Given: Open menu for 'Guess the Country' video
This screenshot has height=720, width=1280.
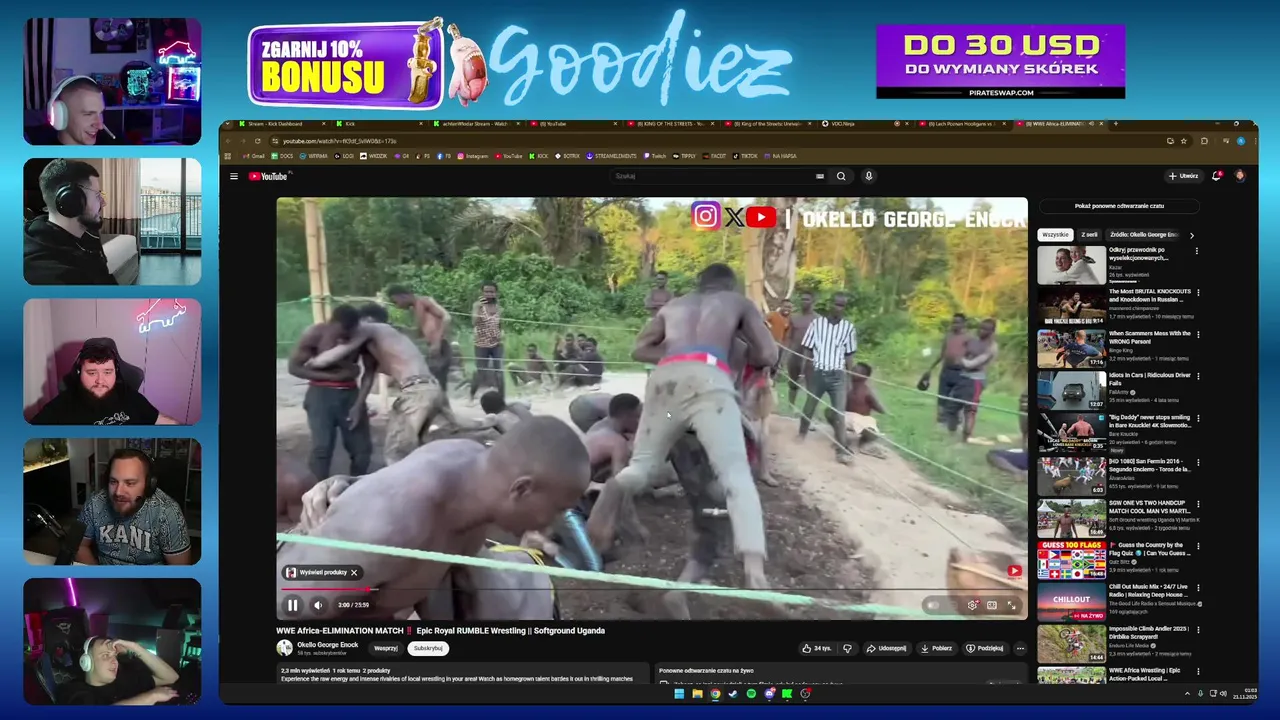Looking at the screenshot, I should [1197, 546].
